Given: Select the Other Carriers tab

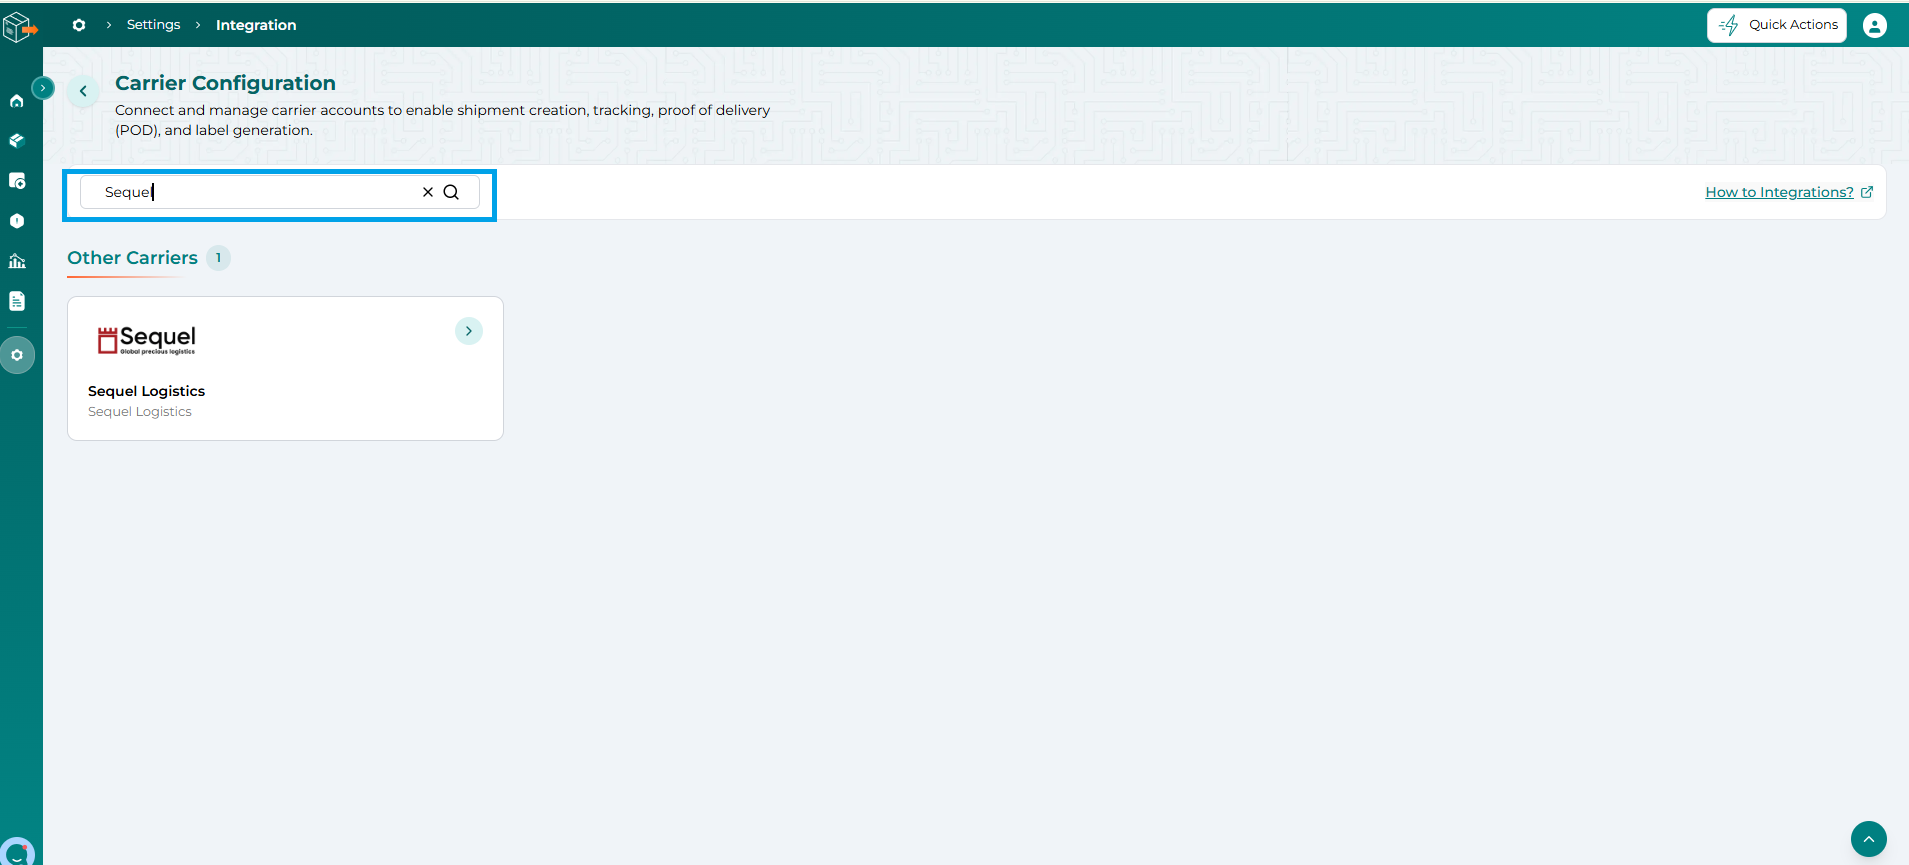Looking at the screenshot, I should click(x=132, y=258).
